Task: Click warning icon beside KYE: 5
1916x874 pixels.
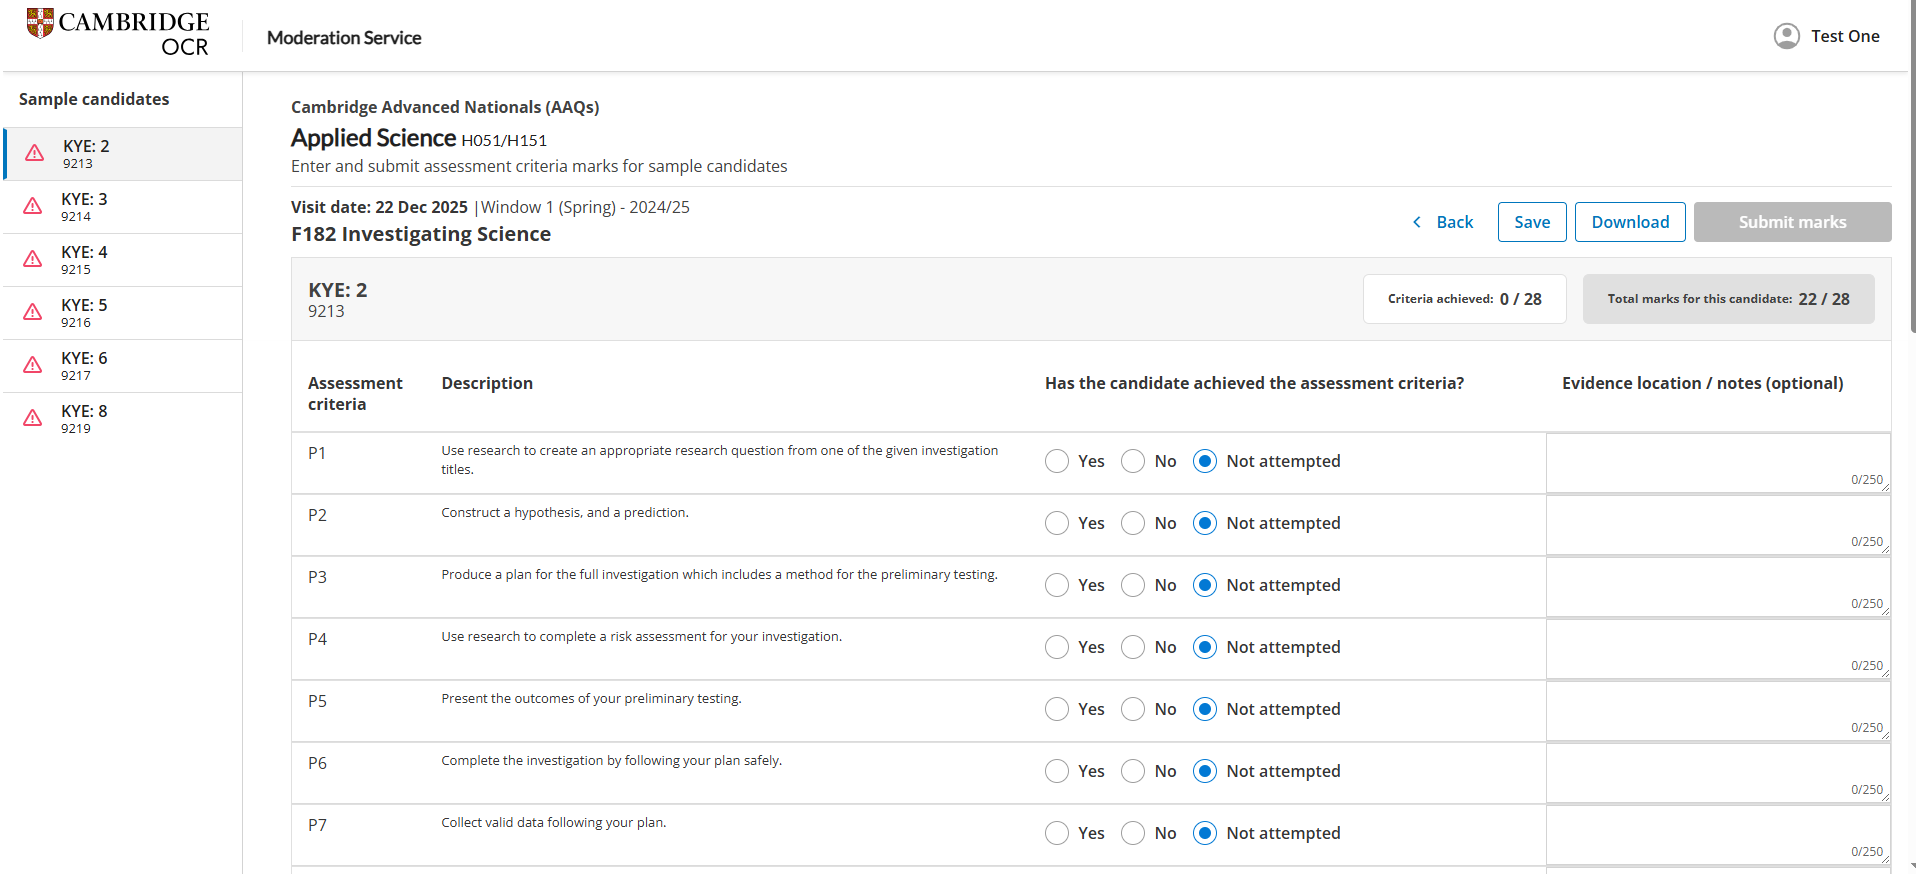Action: click(x=33, y=312)
